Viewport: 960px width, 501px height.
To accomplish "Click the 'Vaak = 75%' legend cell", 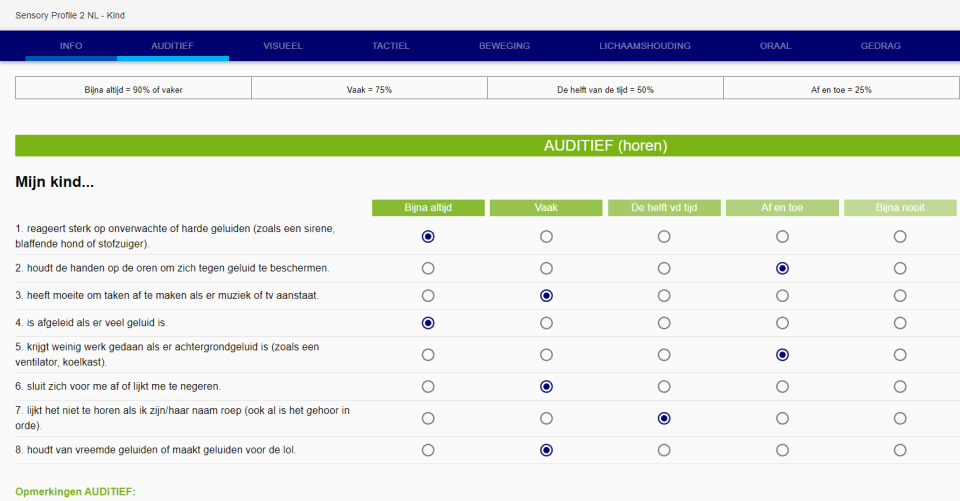I will click(369, 89).
